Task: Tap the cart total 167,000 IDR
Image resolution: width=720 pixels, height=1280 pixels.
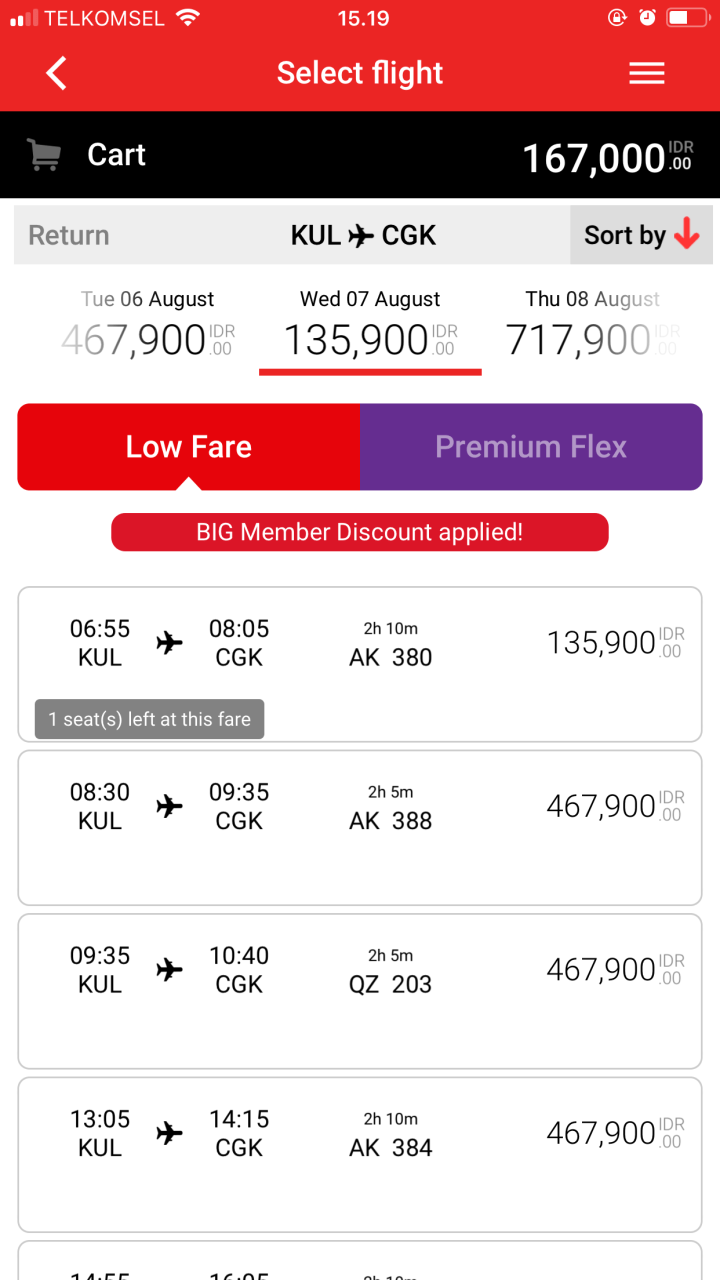Action: pos(607,157)
